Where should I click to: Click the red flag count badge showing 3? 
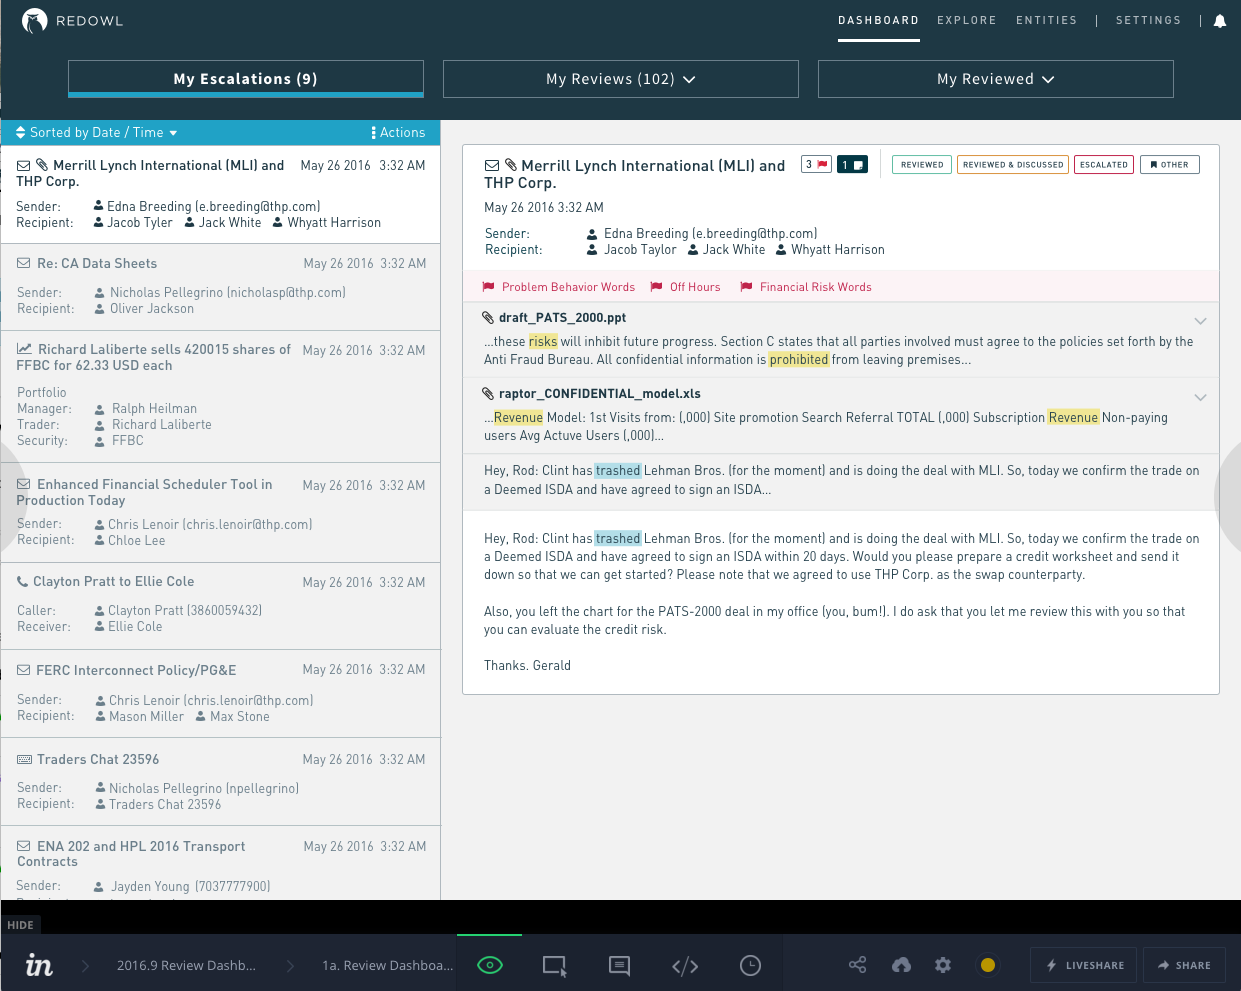816,164
